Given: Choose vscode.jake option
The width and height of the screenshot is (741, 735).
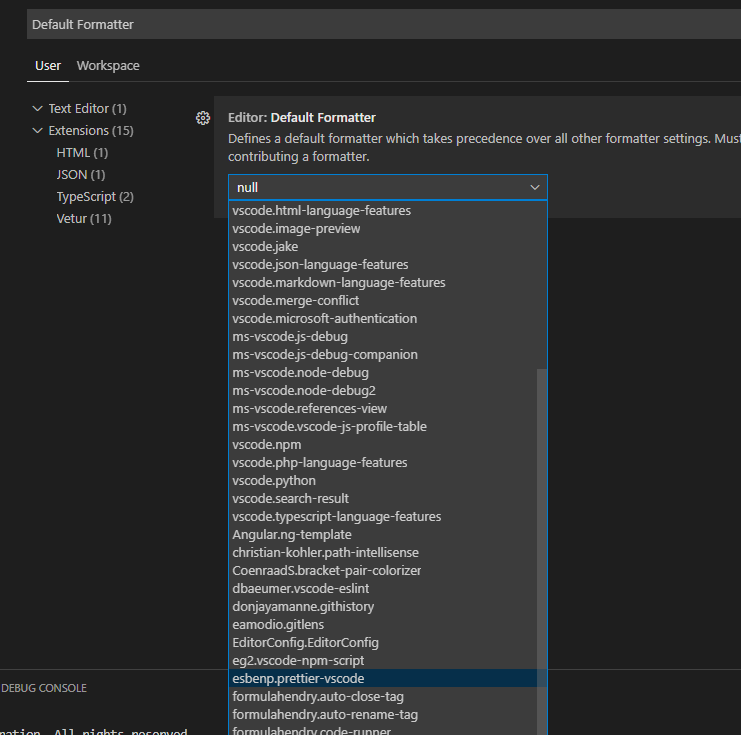Looking at the screenshot, I should 383,246.
